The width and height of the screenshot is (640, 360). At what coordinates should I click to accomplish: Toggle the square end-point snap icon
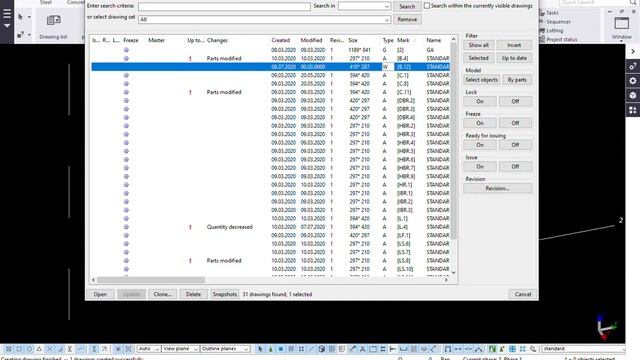click(19, 349)
